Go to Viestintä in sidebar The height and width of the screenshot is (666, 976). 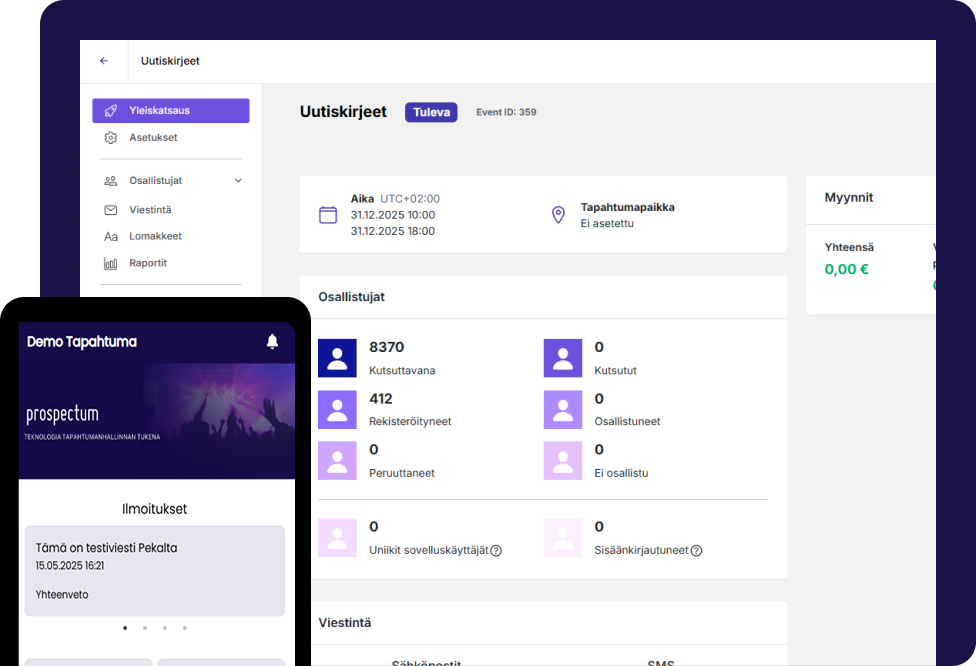pos(150,210)
